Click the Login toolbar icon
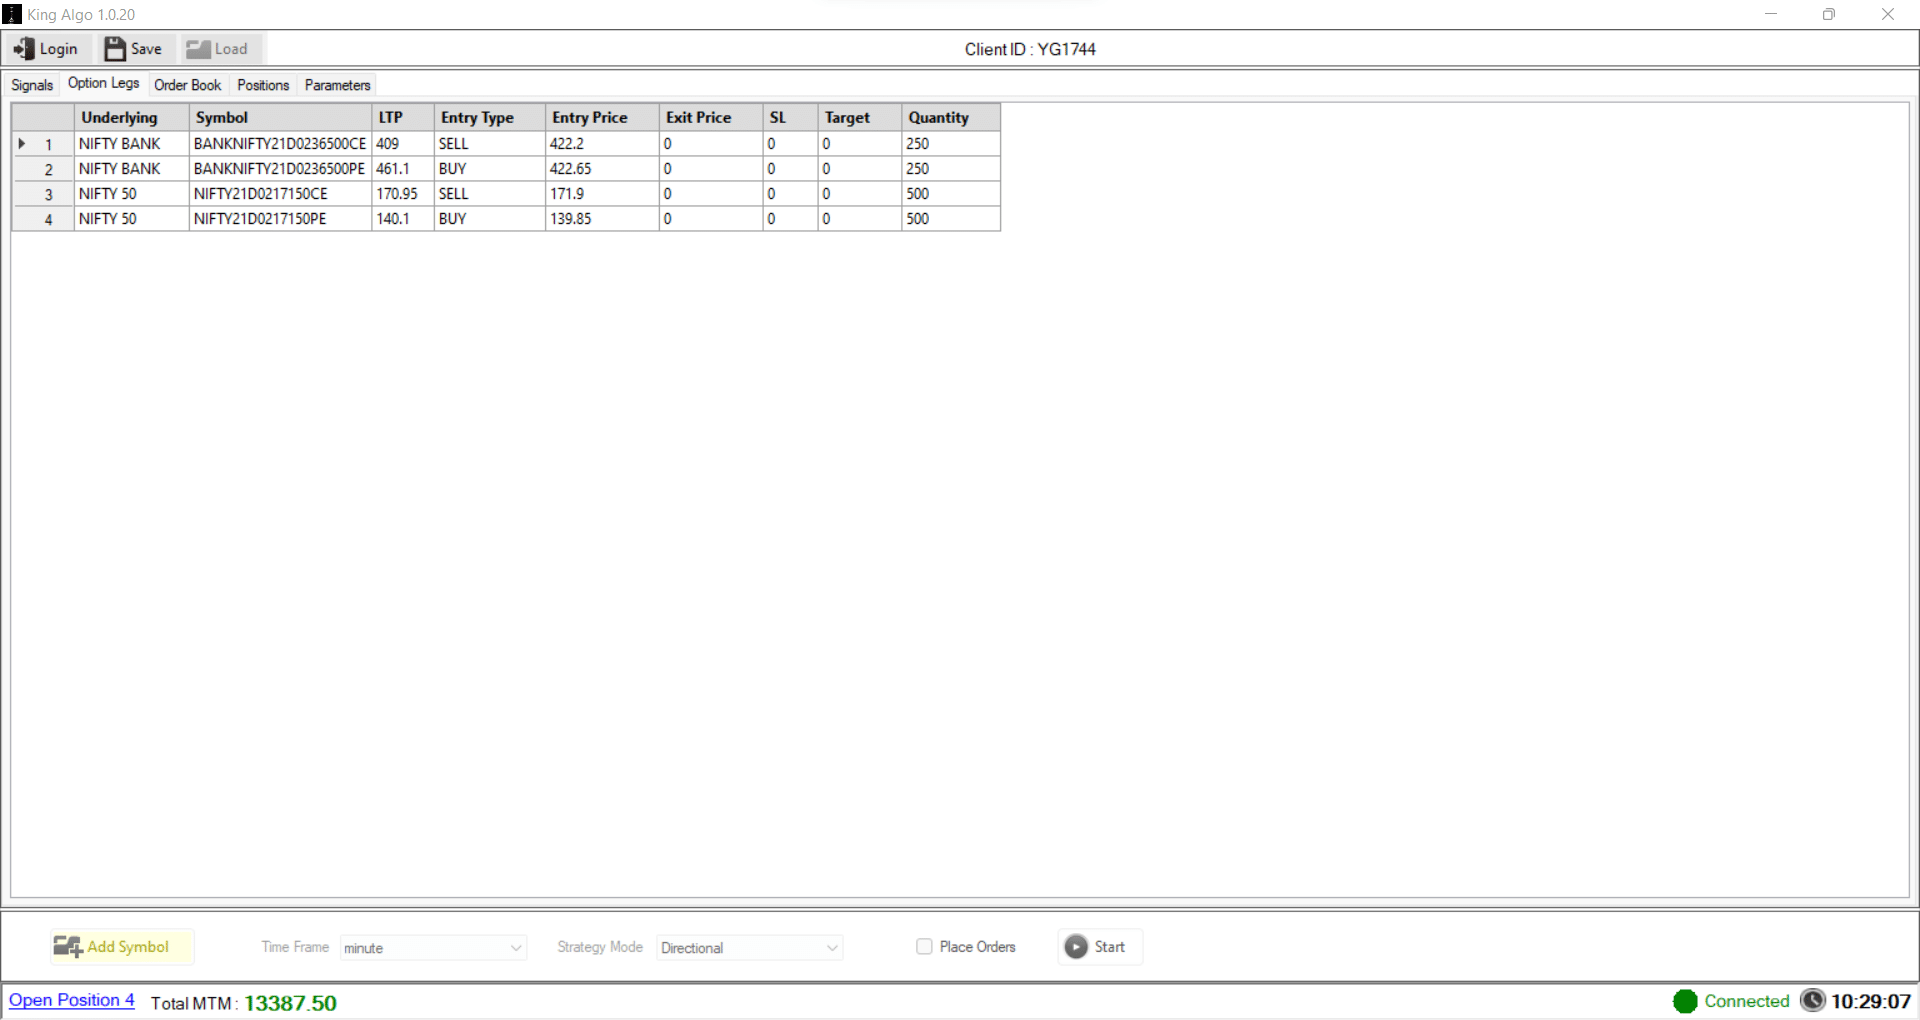The width and height of the screenshot is (1920, 1020). (24, 49)
